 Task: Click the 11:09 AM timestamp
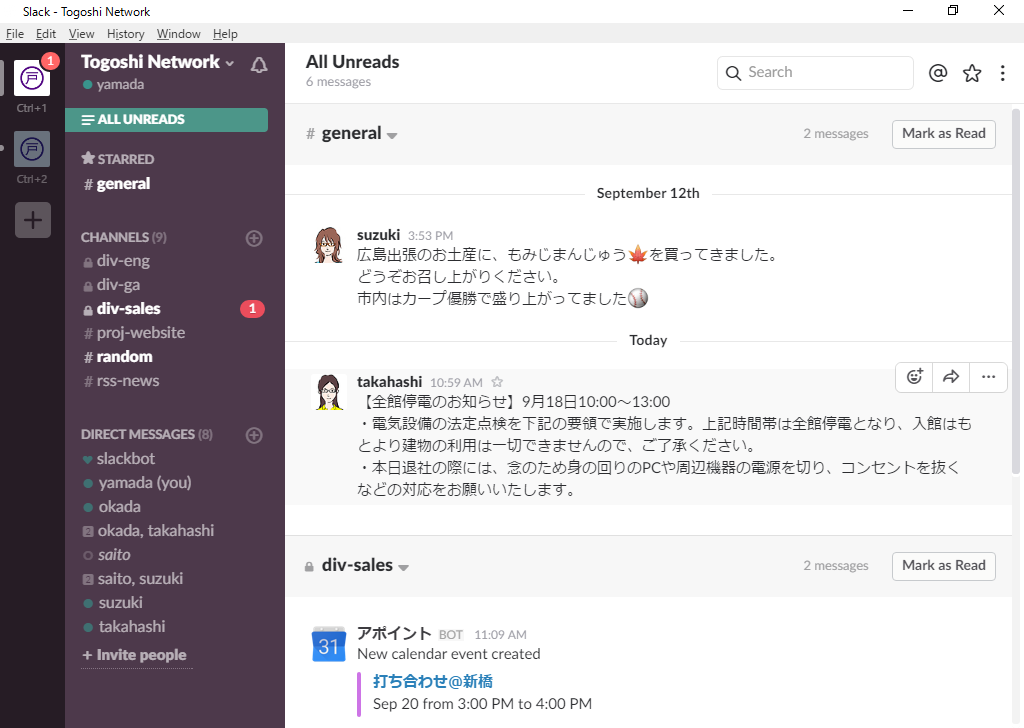pos(500,635)
